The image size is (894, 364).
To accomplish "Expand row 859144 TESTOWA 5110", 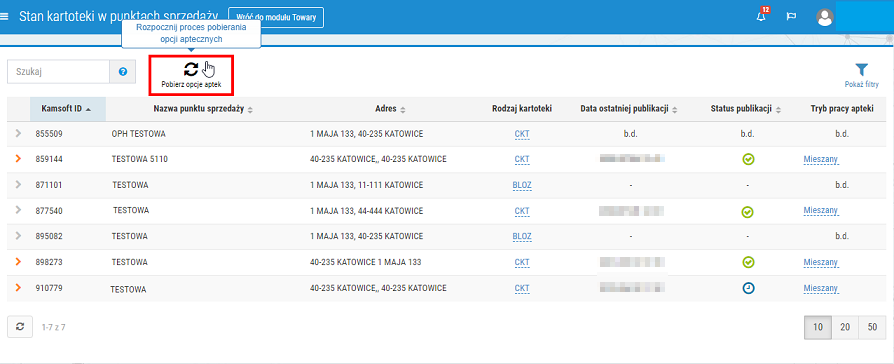I will click(18, 159).
